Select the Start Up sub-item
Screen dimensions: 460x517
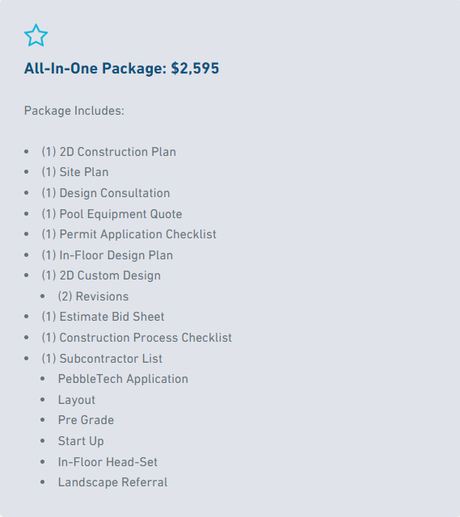[x=81, y=441]
